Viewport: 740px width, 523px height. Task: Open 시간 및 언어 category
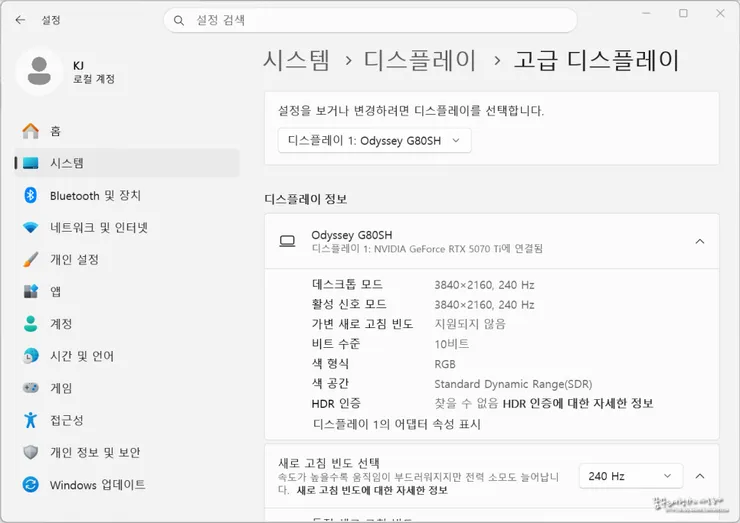[x=126, y=356]
